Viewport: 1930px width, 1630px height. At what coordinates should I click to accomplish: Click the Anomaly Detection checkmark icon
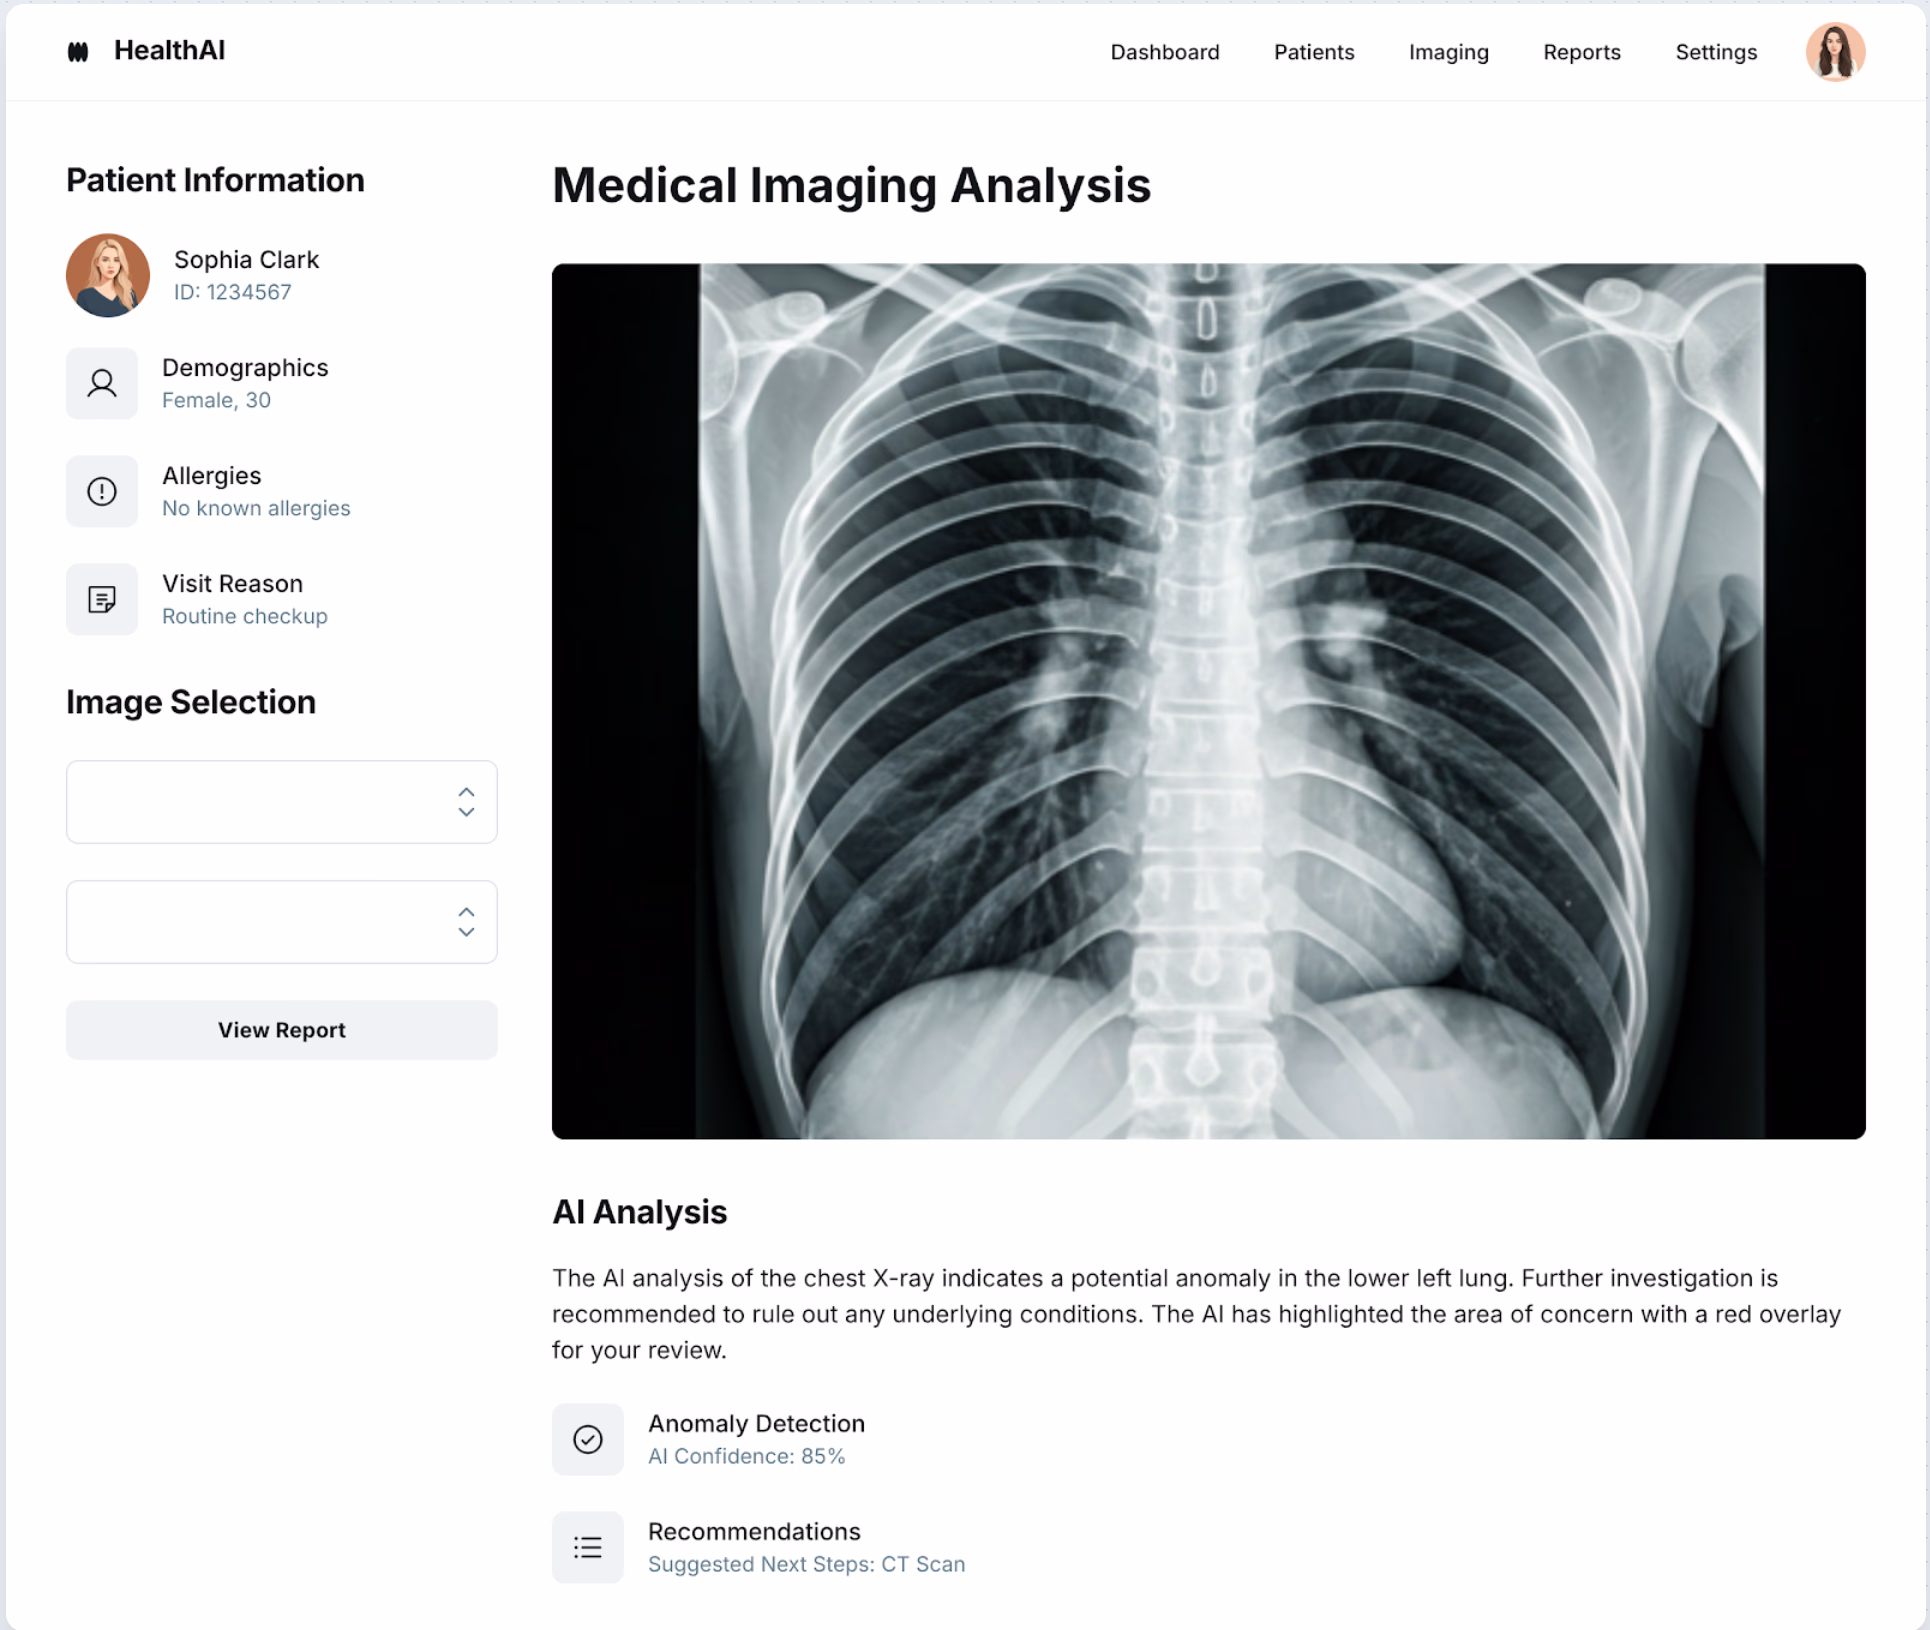coord(588,1439)
